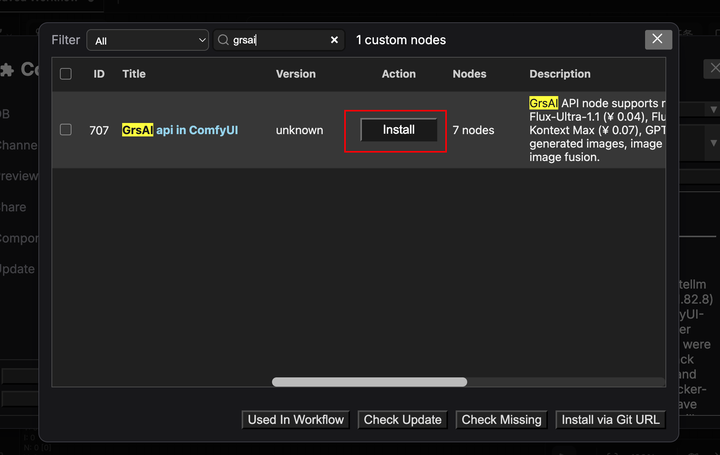Clear the grsai search text
Viewport: 720px width, 455px height.
coord(334,40)
